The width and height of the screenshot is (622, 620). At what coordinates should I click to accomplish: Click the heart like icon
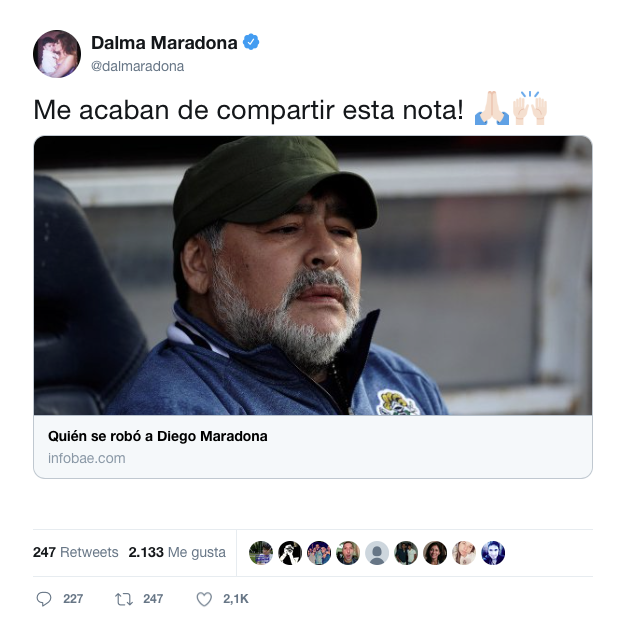pyautogui.click(x=204, y=599)
